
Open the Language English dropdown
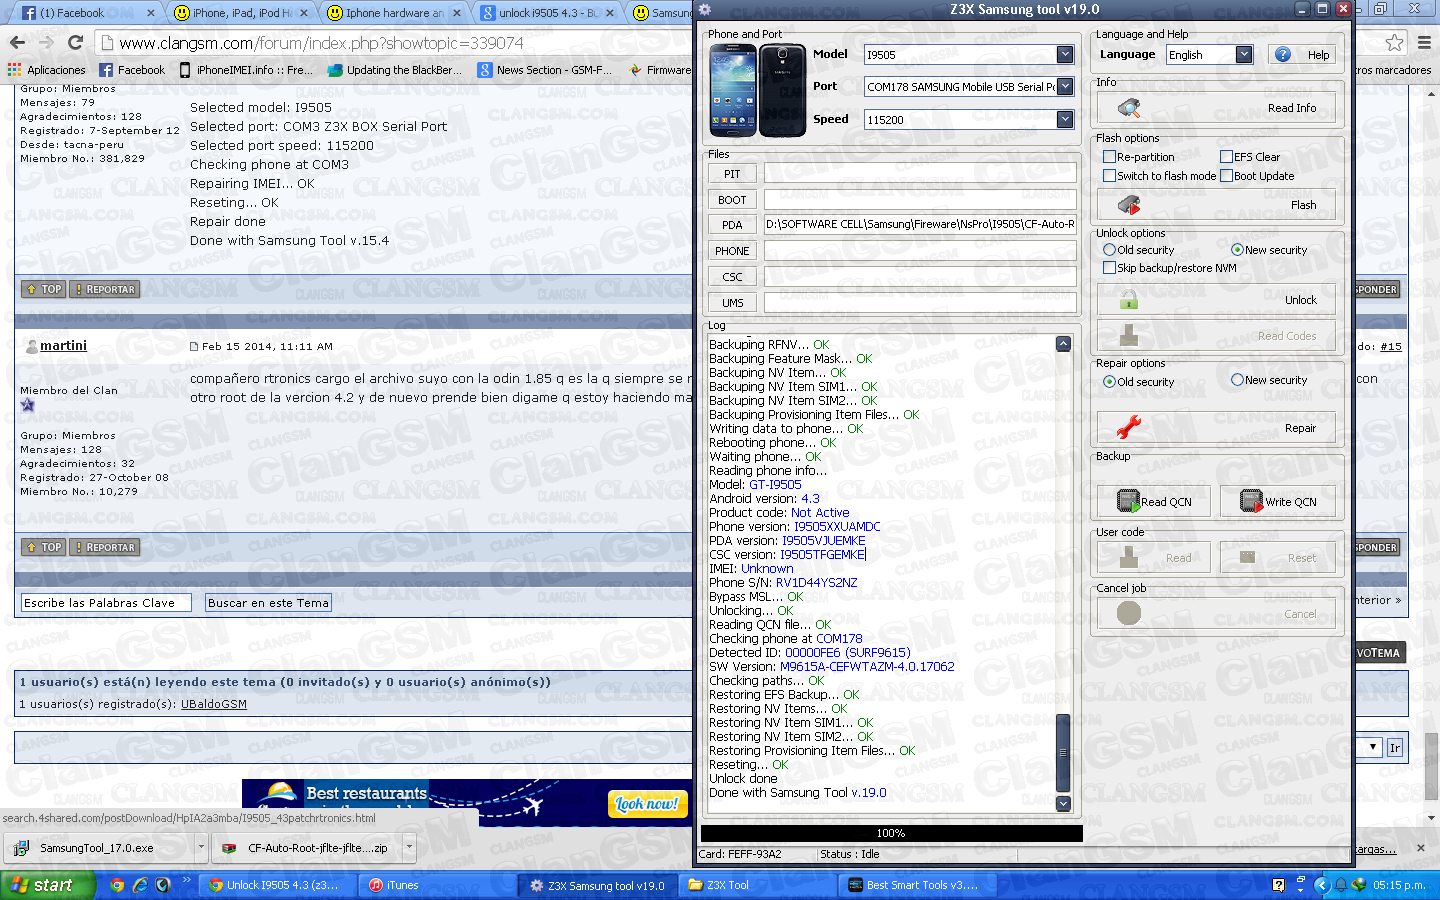click(1244, 55)
